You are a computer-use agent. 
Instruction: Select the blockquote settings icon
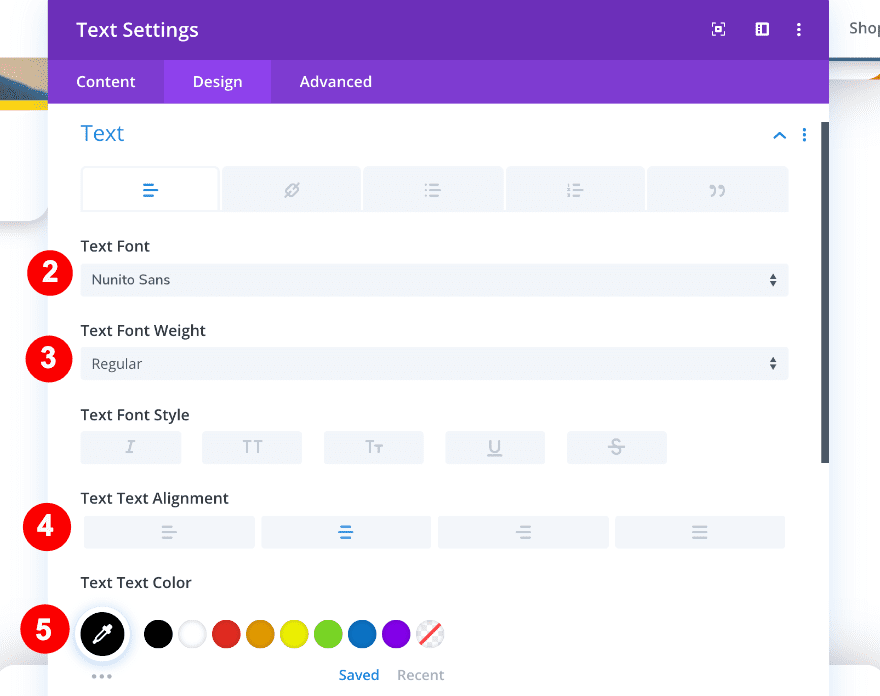[x=717, y=189]
